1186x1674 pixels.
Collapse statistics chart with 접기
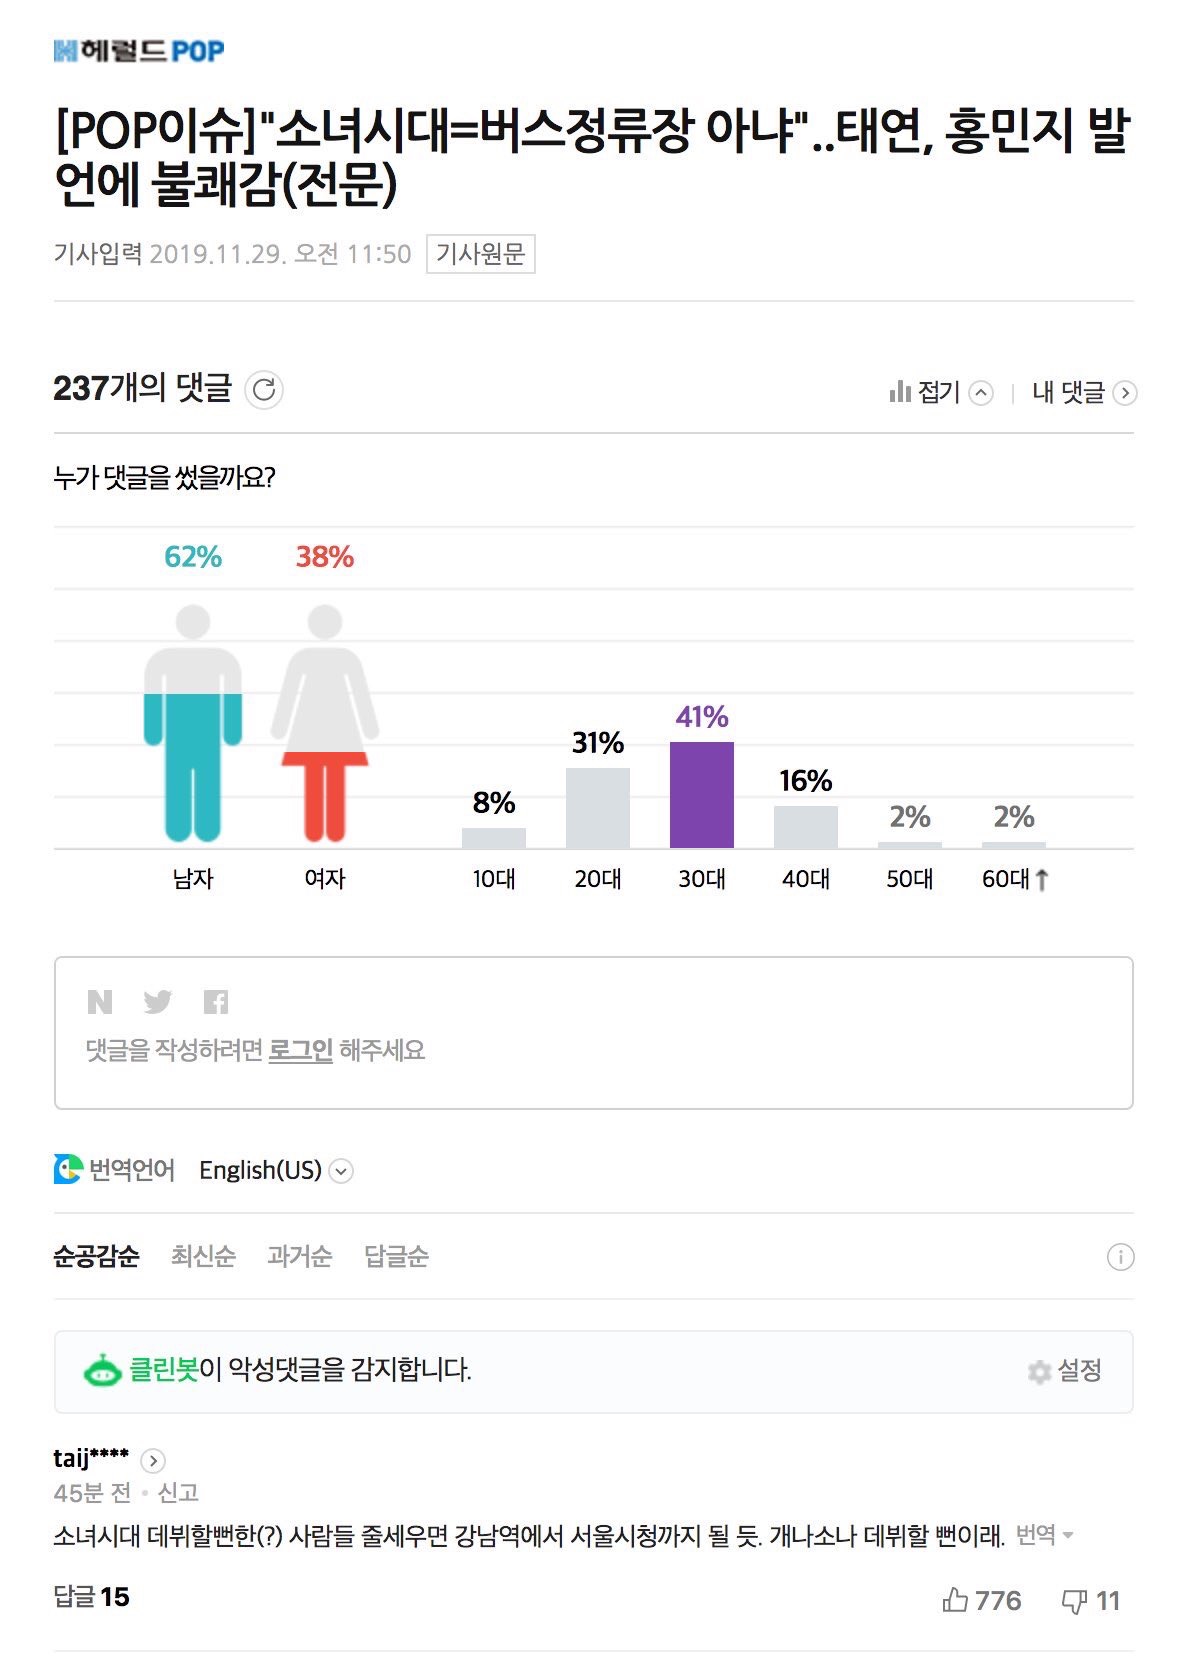coord(940,392)
